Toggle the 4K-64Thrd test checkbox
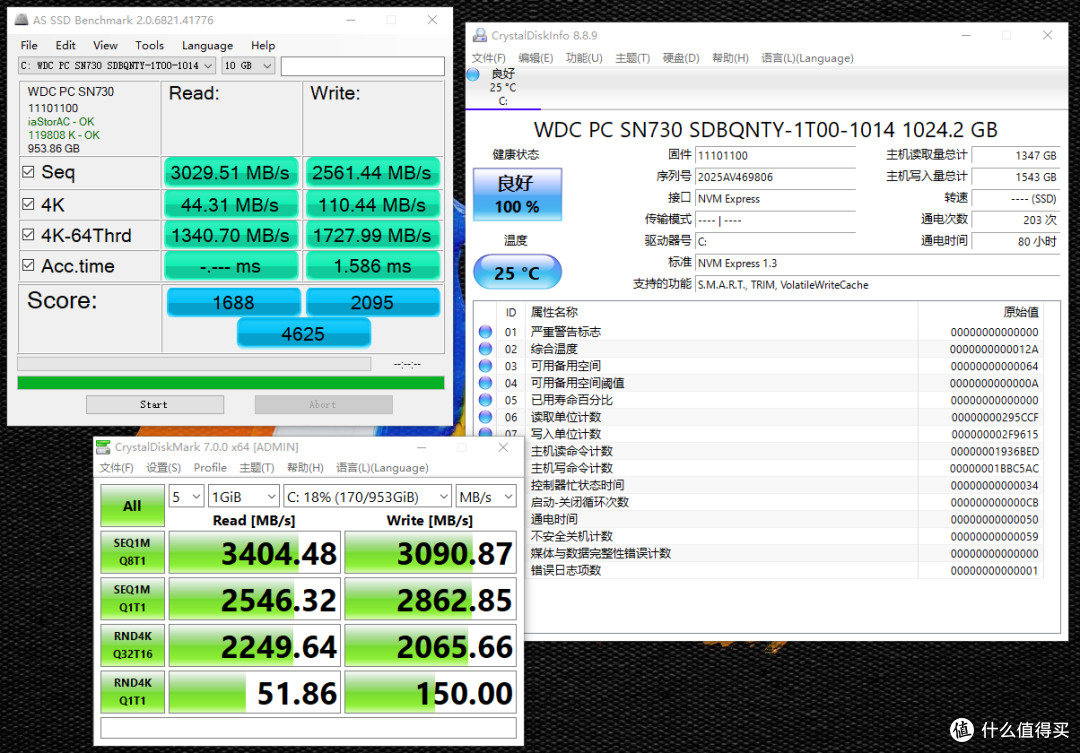The height and width of the screenshot is (753, 1080). tap(28, 235)
